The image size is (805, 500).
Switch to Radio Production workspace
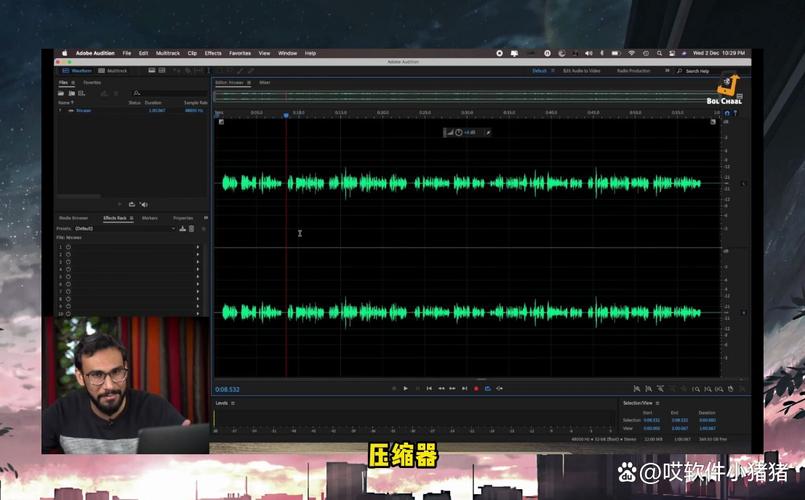tap(634, 71)
